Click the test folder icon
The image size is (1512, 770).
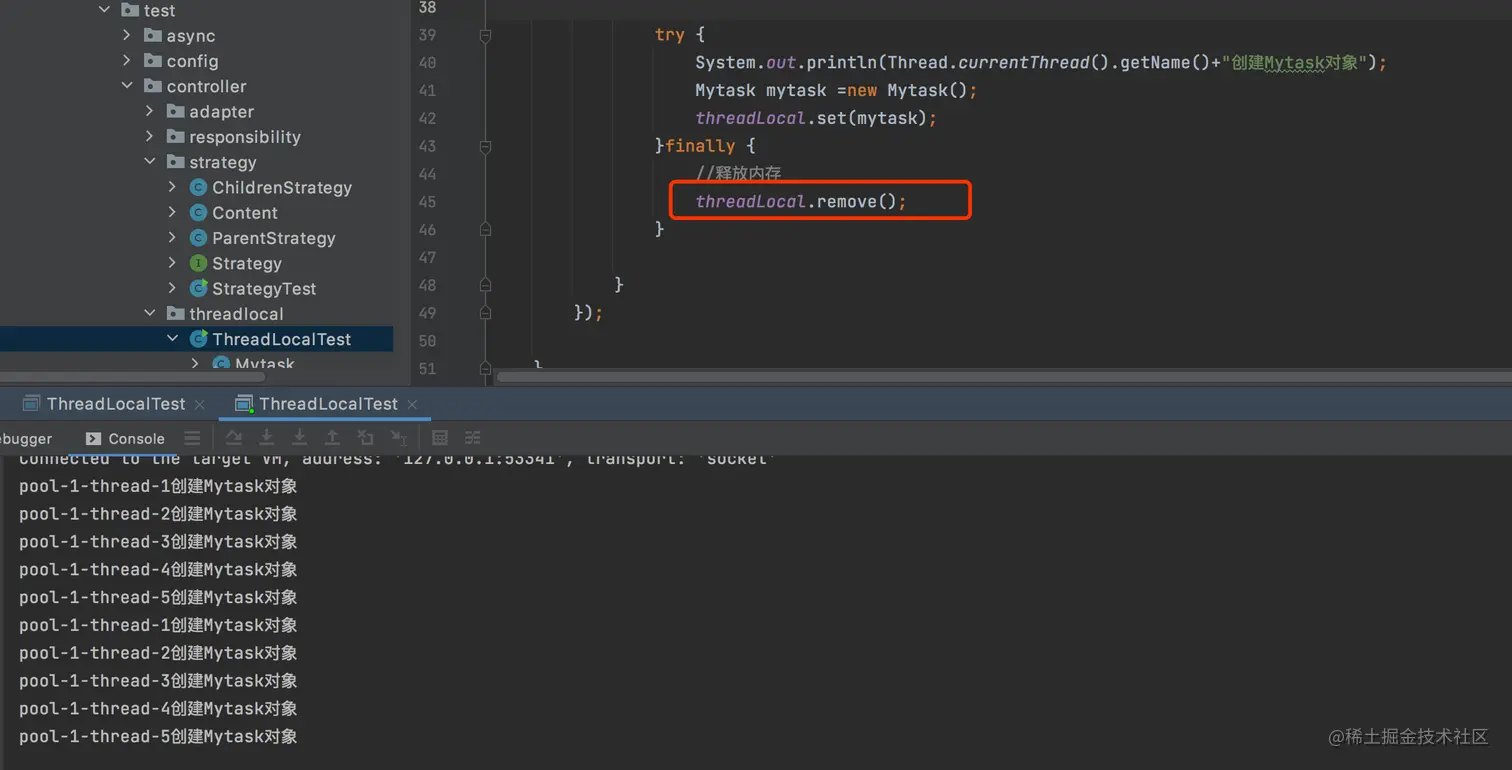(129, 10)
